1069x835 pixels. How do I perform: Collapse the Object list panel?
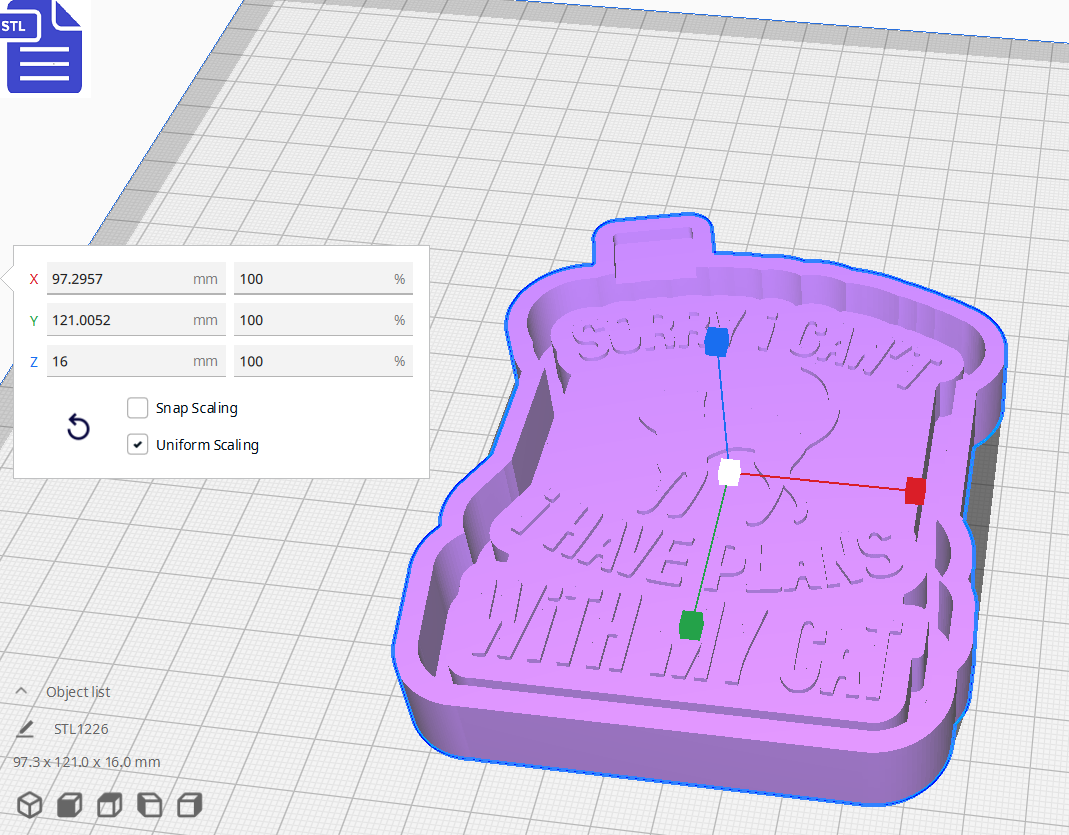[22, 690]
